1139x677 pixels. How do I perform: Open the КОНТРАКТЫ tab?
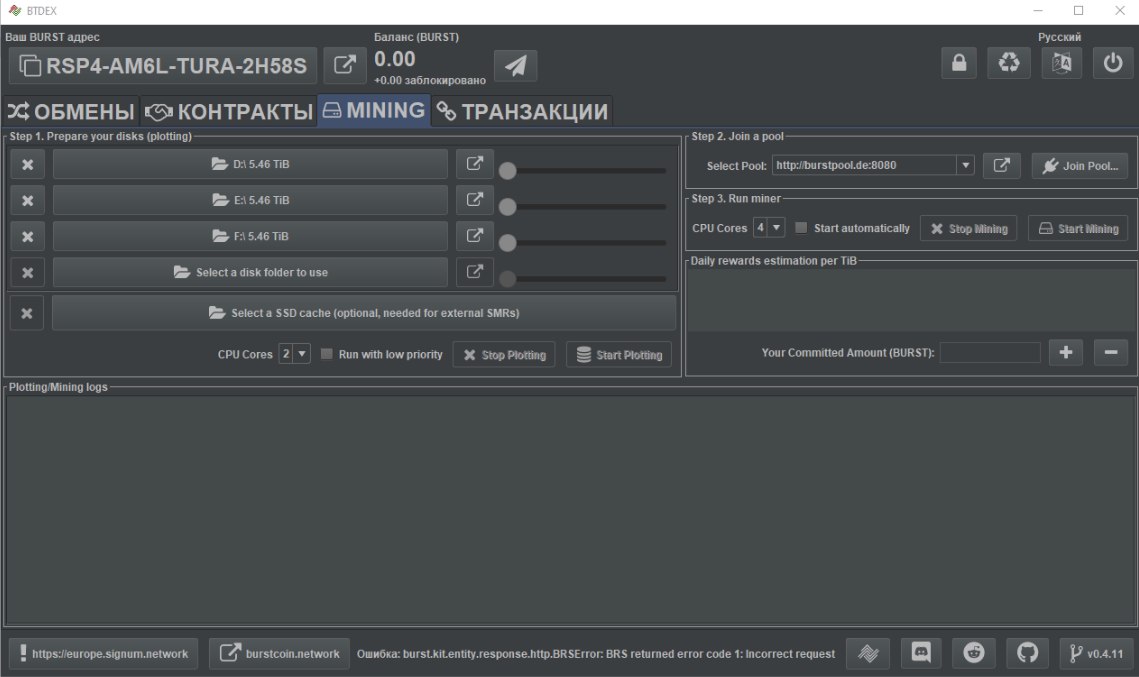click(229, 111)
